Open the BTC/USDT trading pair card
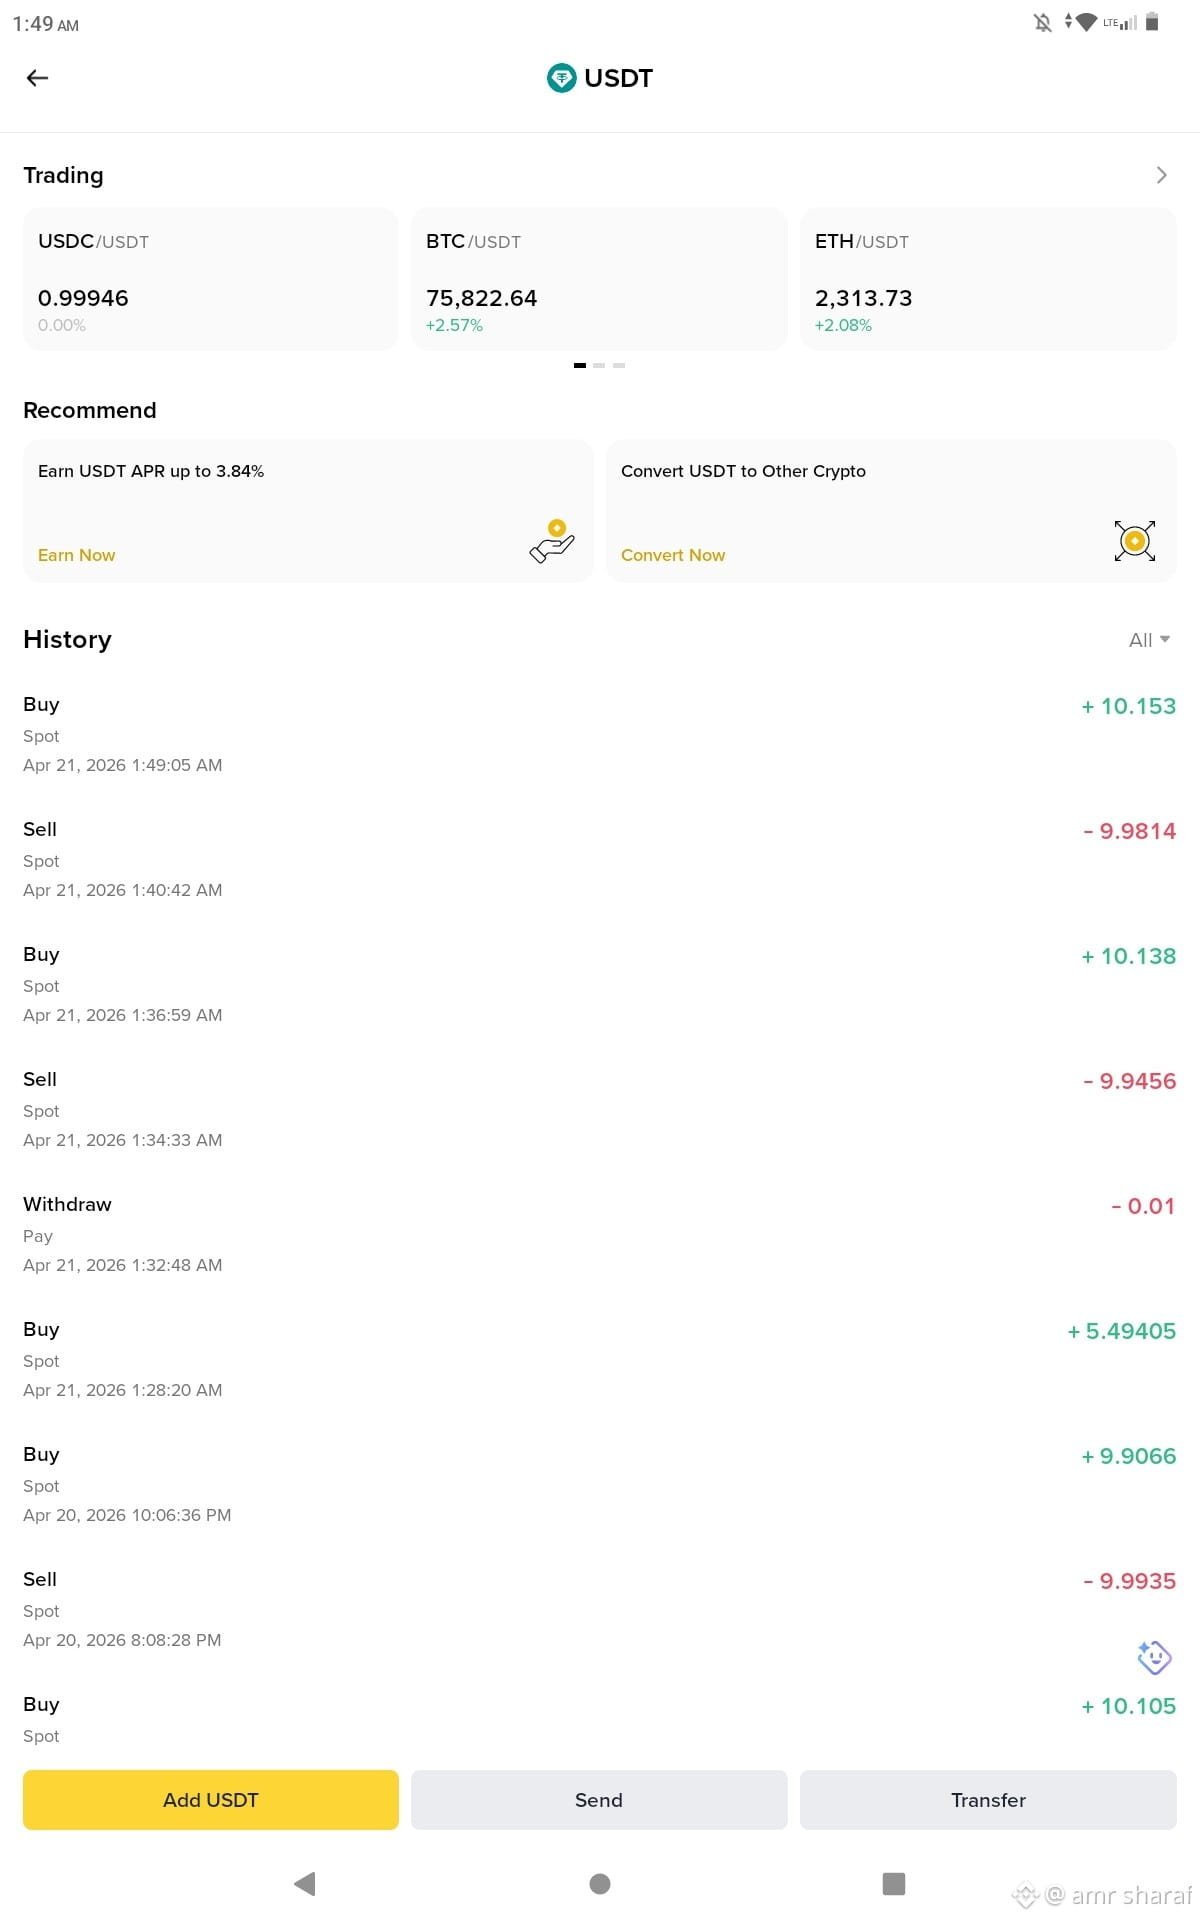Screen dimensions: 1200x1920 tap(599, 279)
